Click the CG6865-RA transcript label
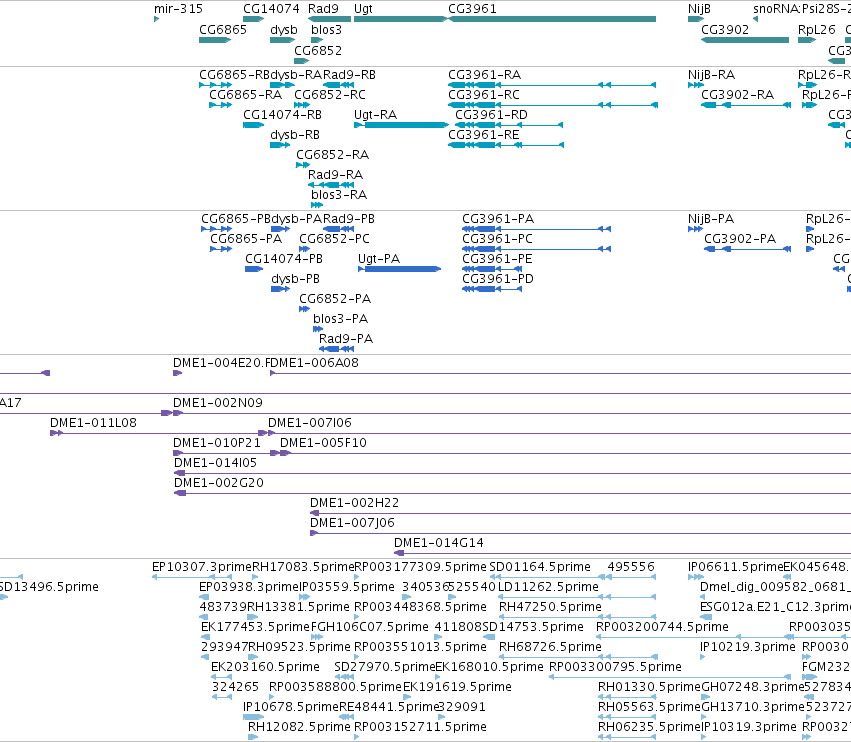This screenshot has height=742, width=851. 245,94
